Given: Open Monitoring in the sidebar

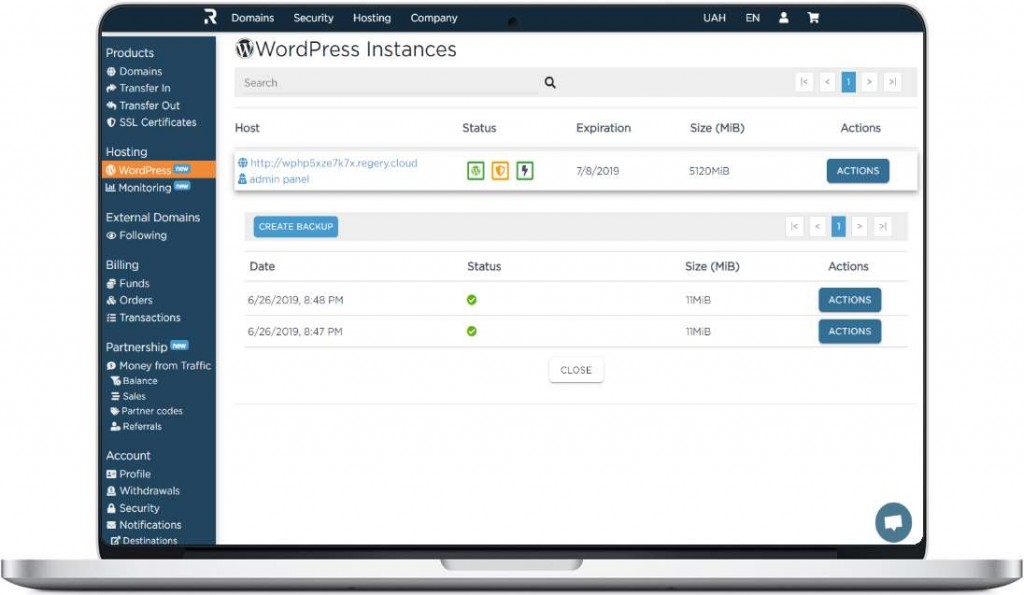Looking at the screenshot, I should point(148,187).
